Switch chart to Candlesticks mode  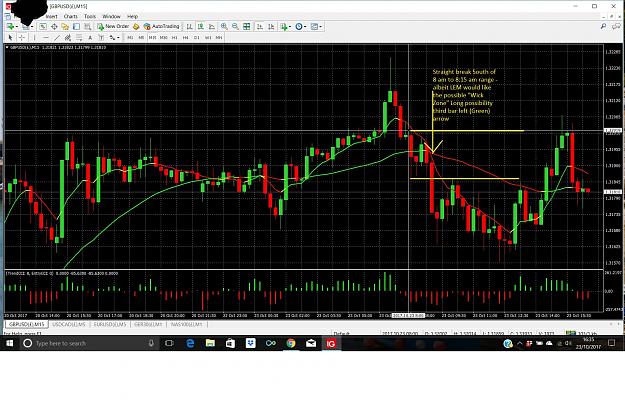tap(200, 27)
